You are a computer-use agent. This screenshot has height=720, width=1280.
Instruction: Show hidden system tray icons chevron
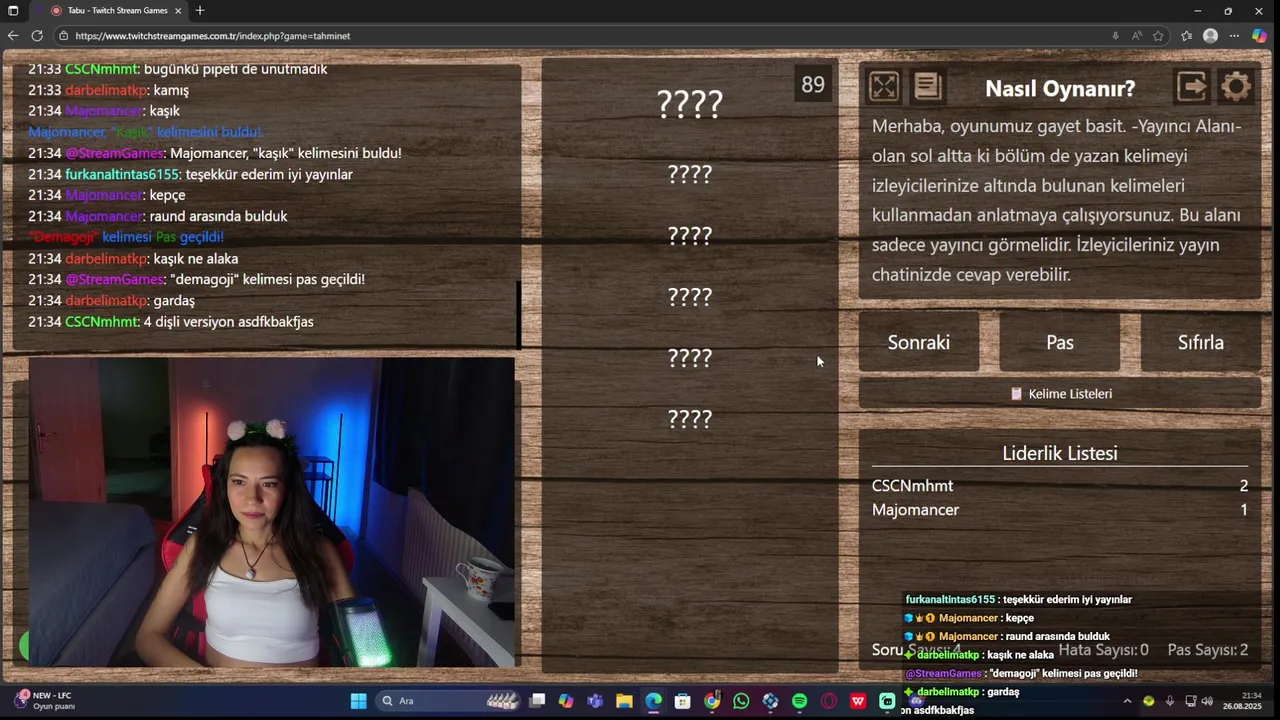1127,701
